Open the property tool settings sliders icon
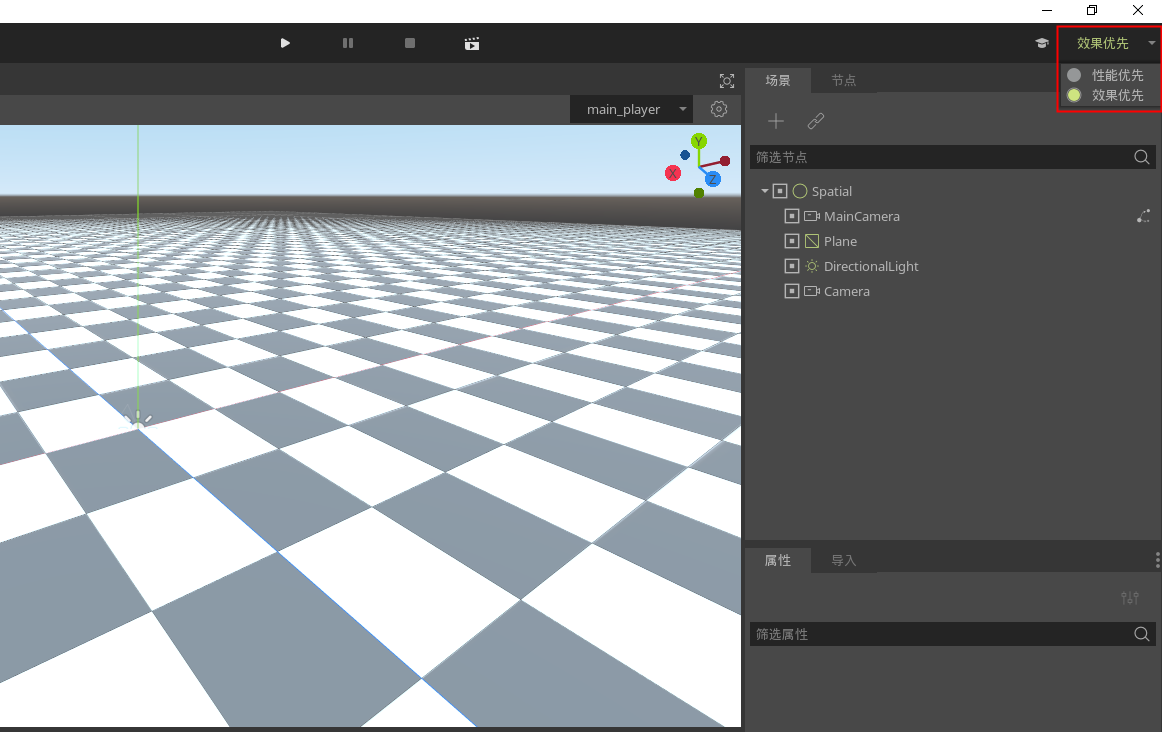Screen dimensions: 1162x732 [1130, 597]
